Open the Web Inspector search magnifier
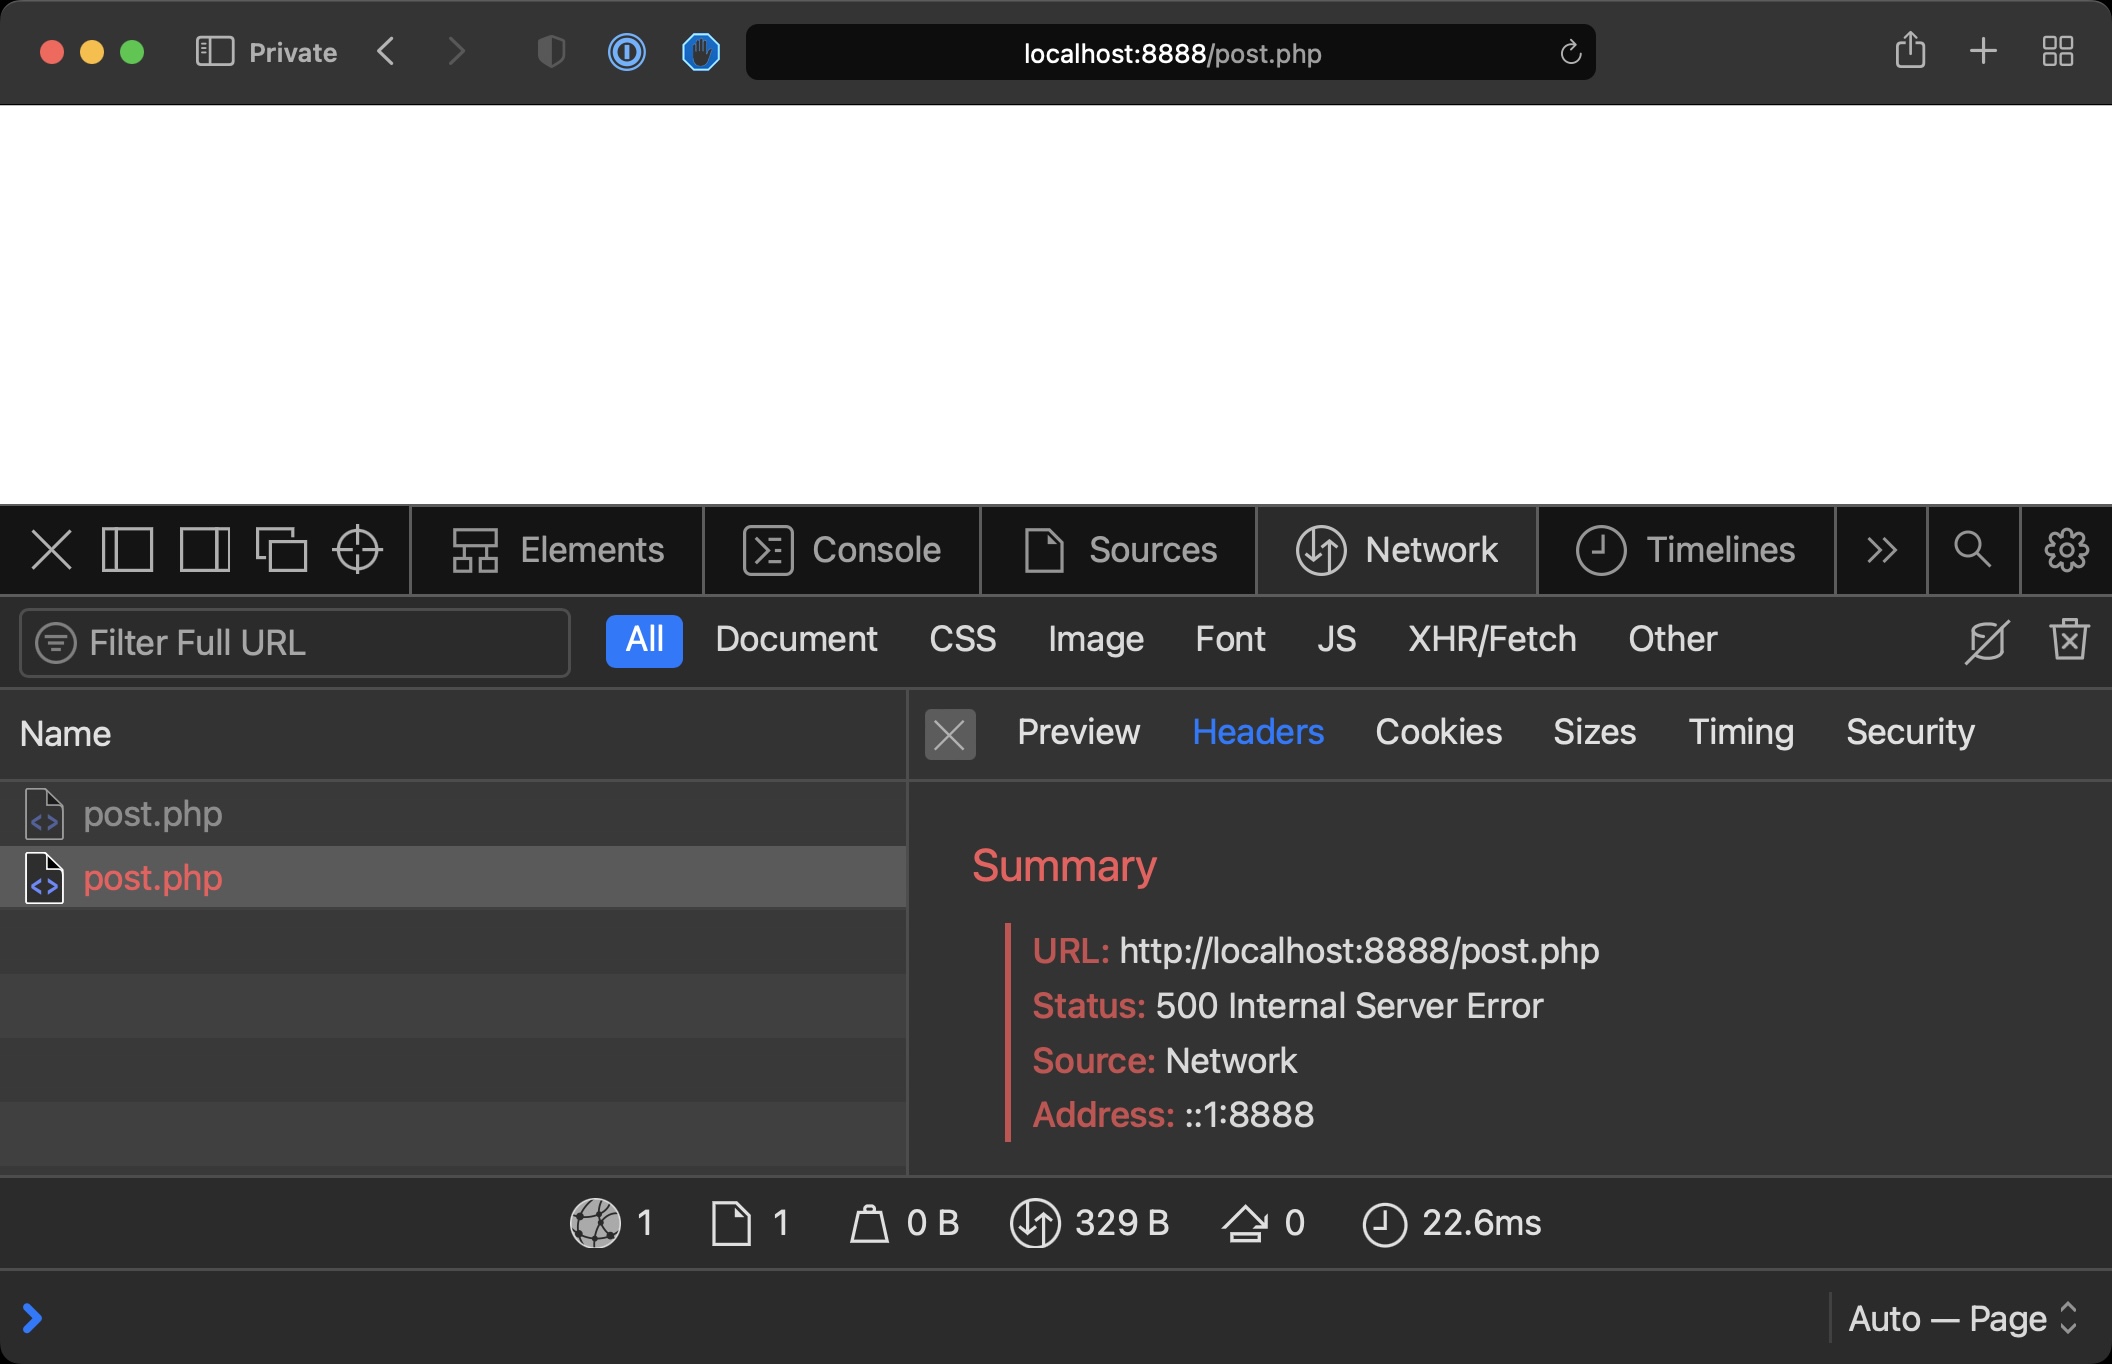 click(x=1971, y=550)
